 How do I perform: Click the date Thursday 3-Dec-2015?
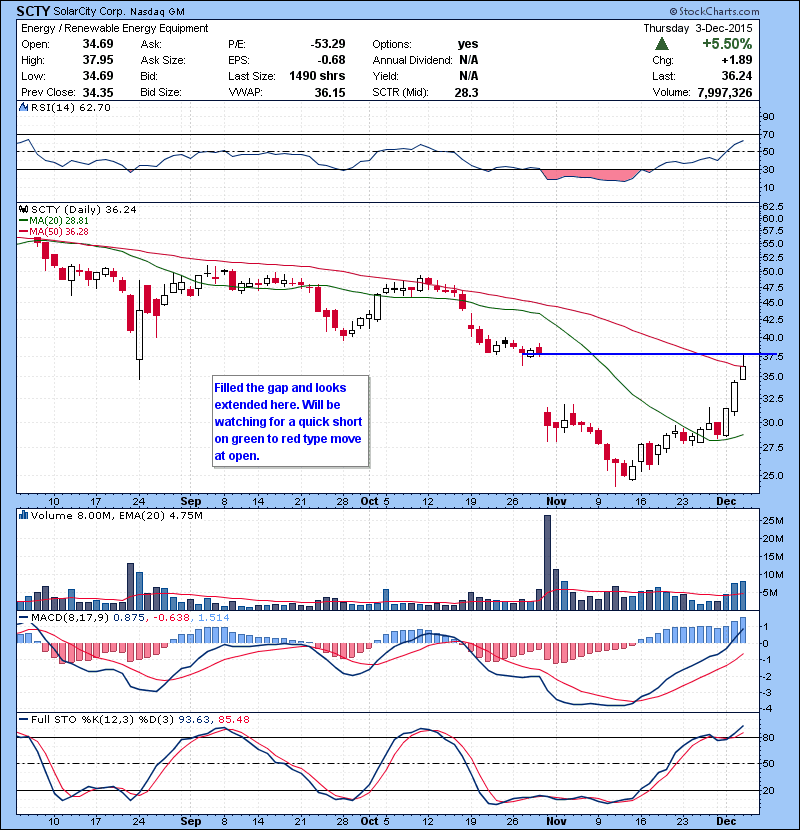(x=698, y=28)
